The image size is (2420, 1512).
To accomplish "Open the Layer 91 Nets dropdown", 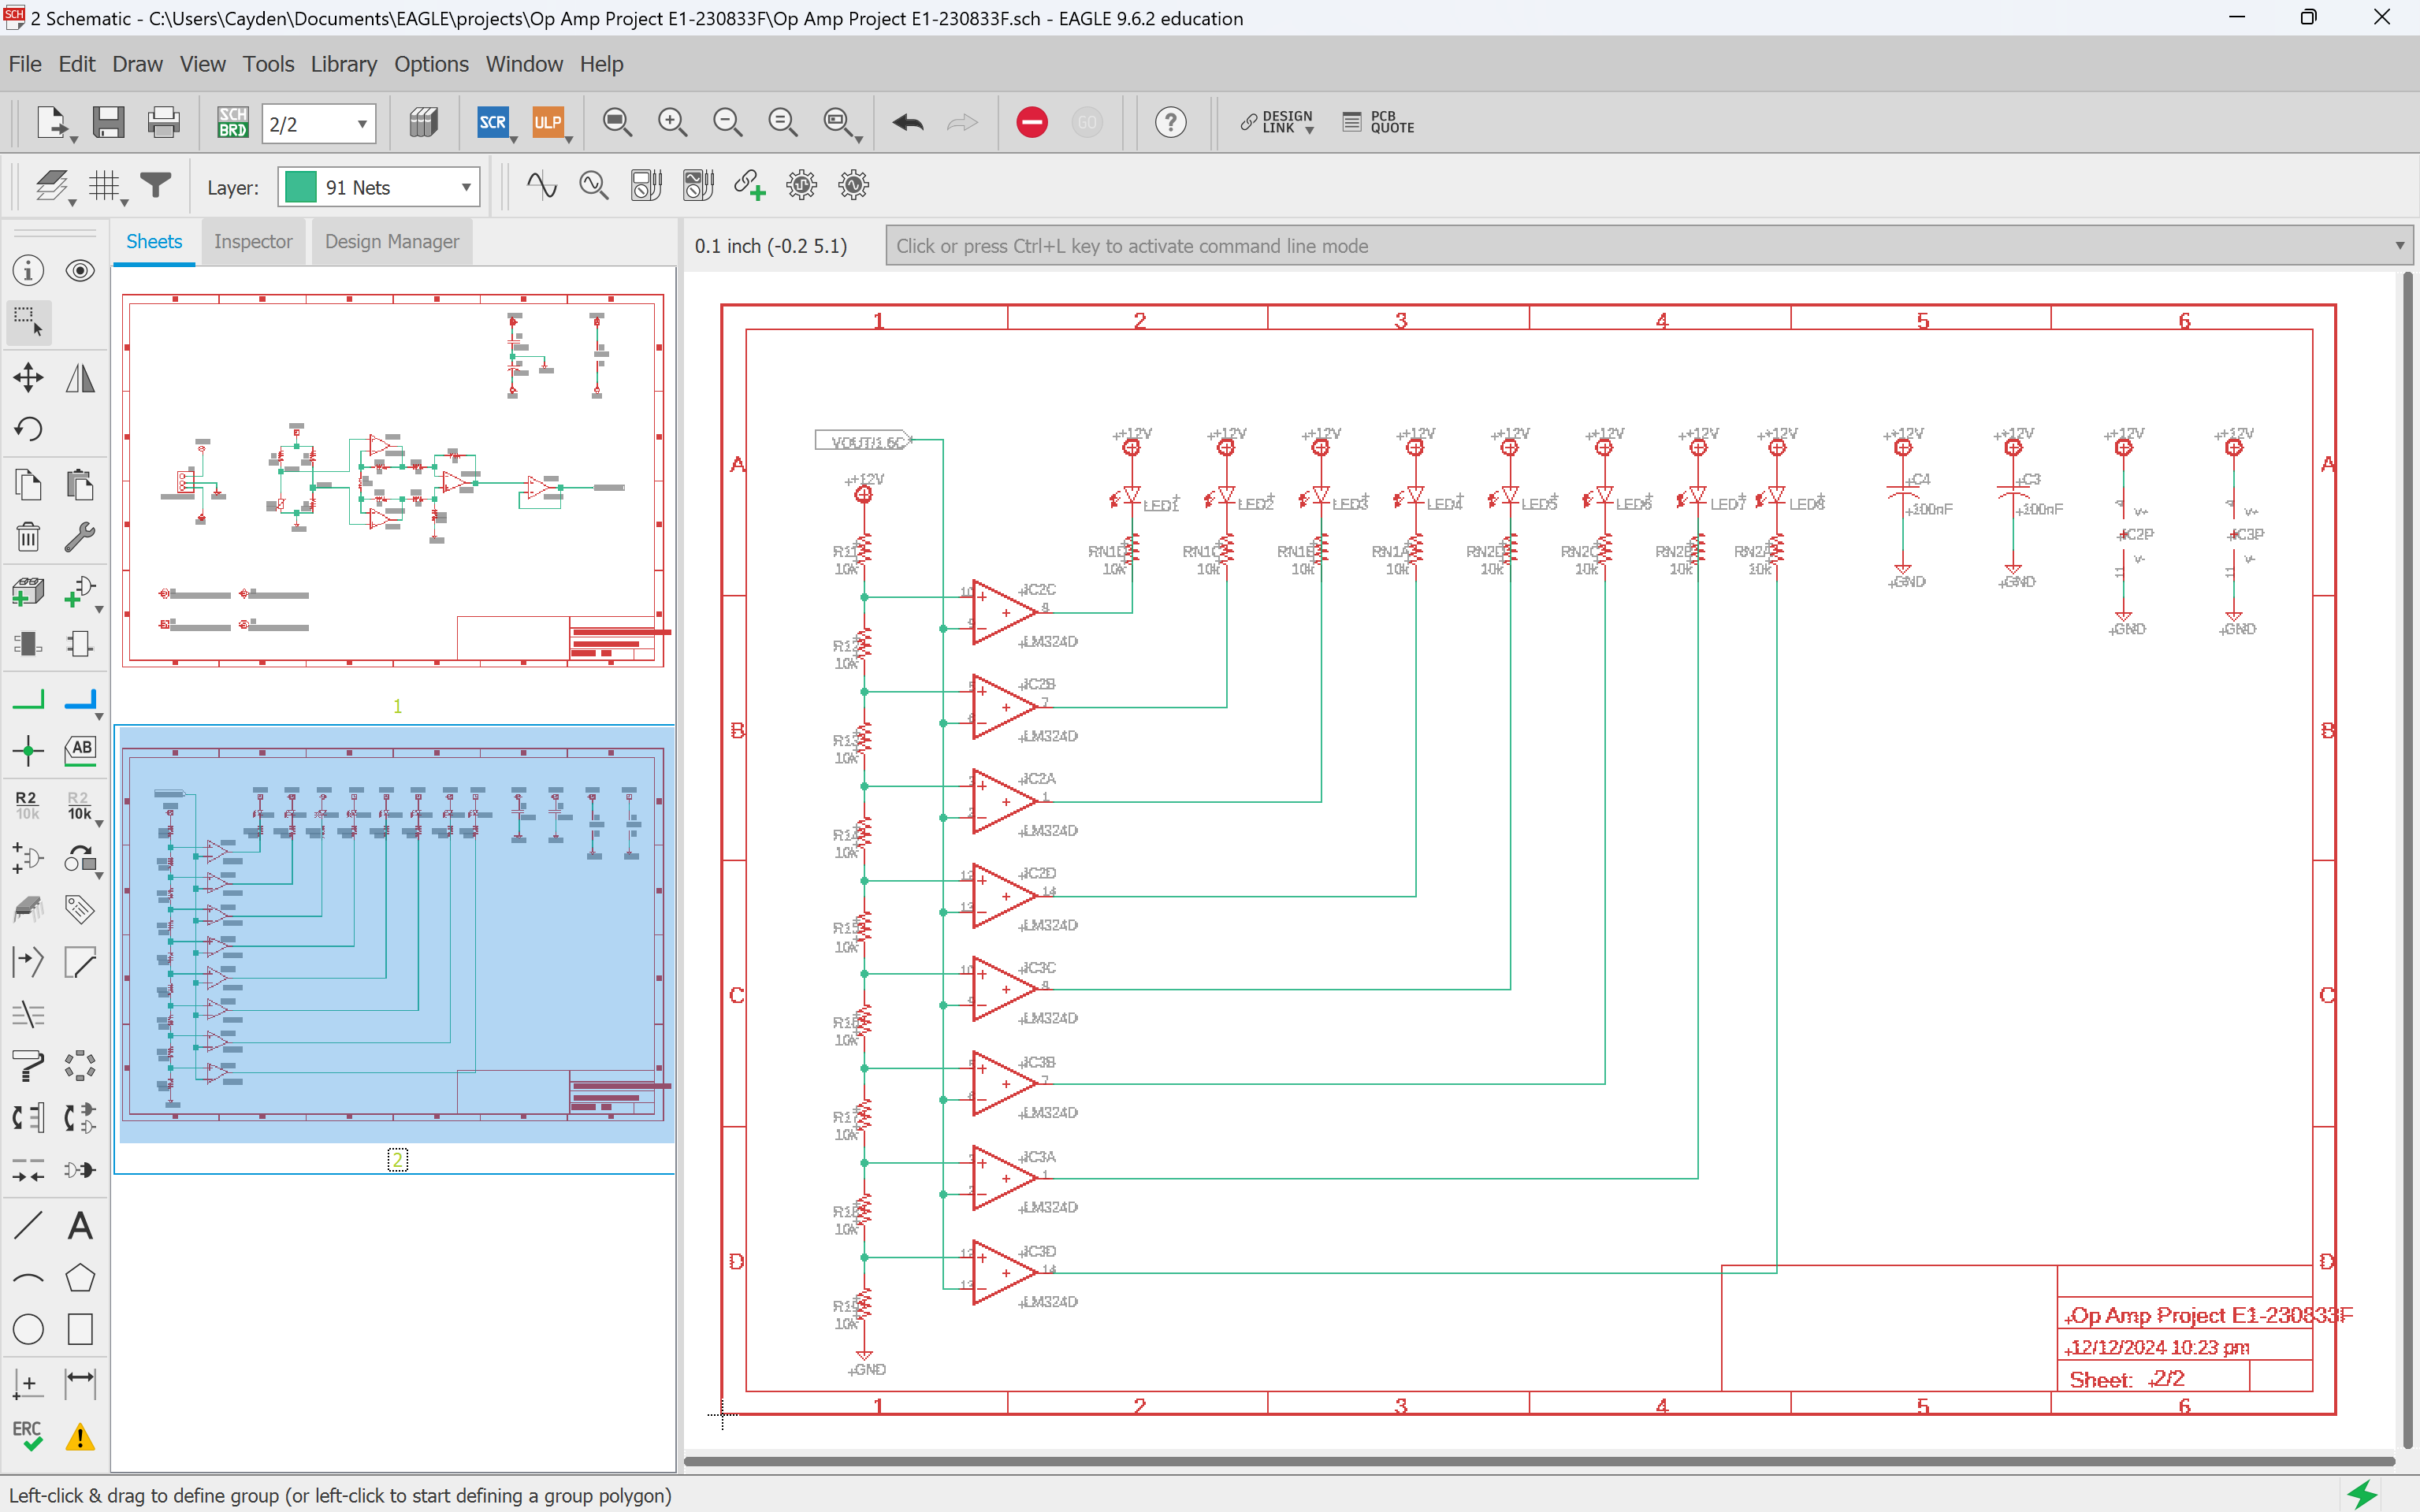I will point(378,187).
